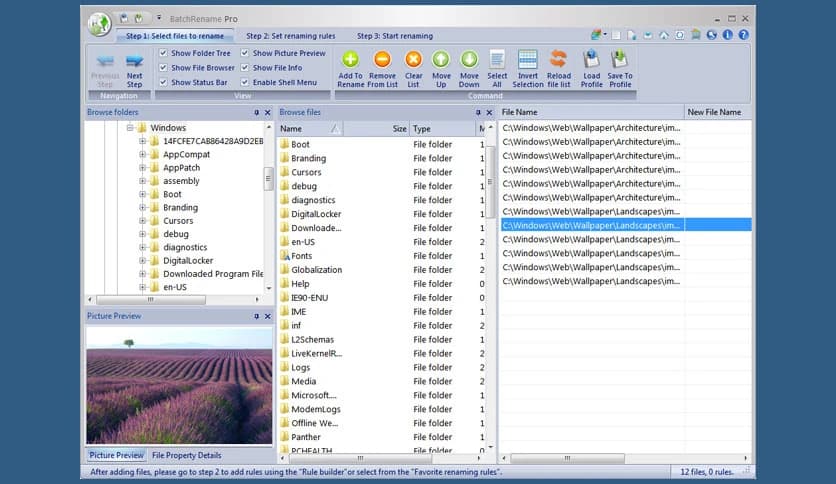Screen dimensions: 836x484
Task: Open the Help question mark icon
Action: tap(743, 35)
